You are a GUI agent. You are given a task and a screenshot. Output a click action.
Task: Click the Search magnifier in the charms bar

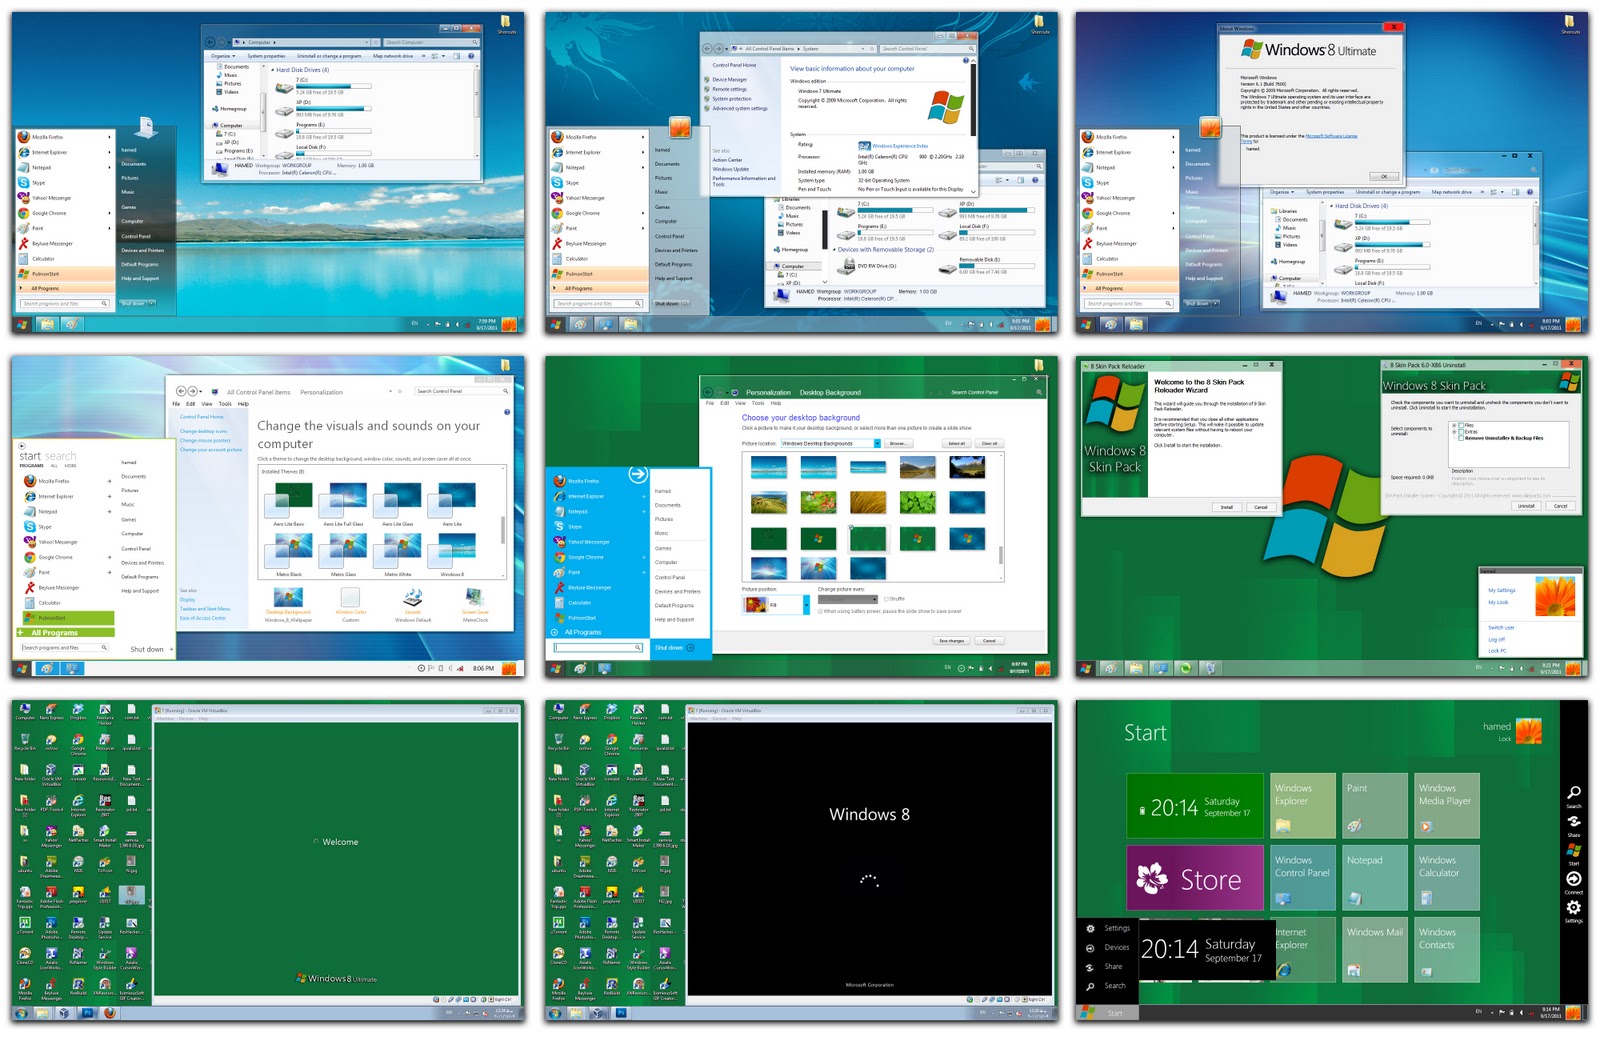(1573, 793)
